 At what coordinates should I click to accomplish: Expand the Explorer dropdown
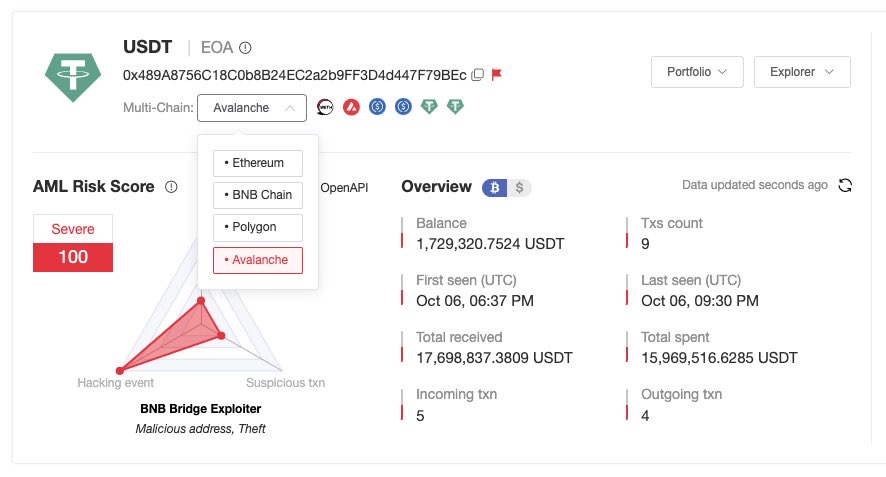(x=802, y=72)
